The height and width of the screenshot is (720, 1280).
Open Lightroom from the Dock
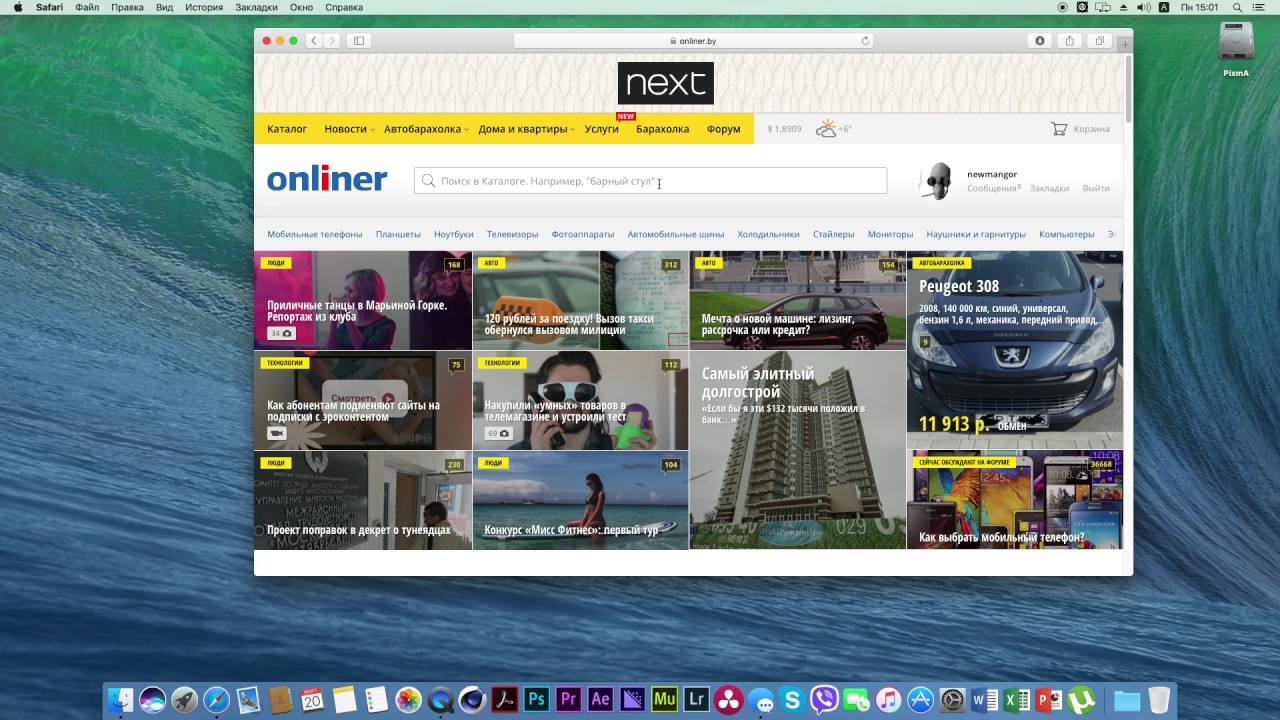click(x=696, y=700)
